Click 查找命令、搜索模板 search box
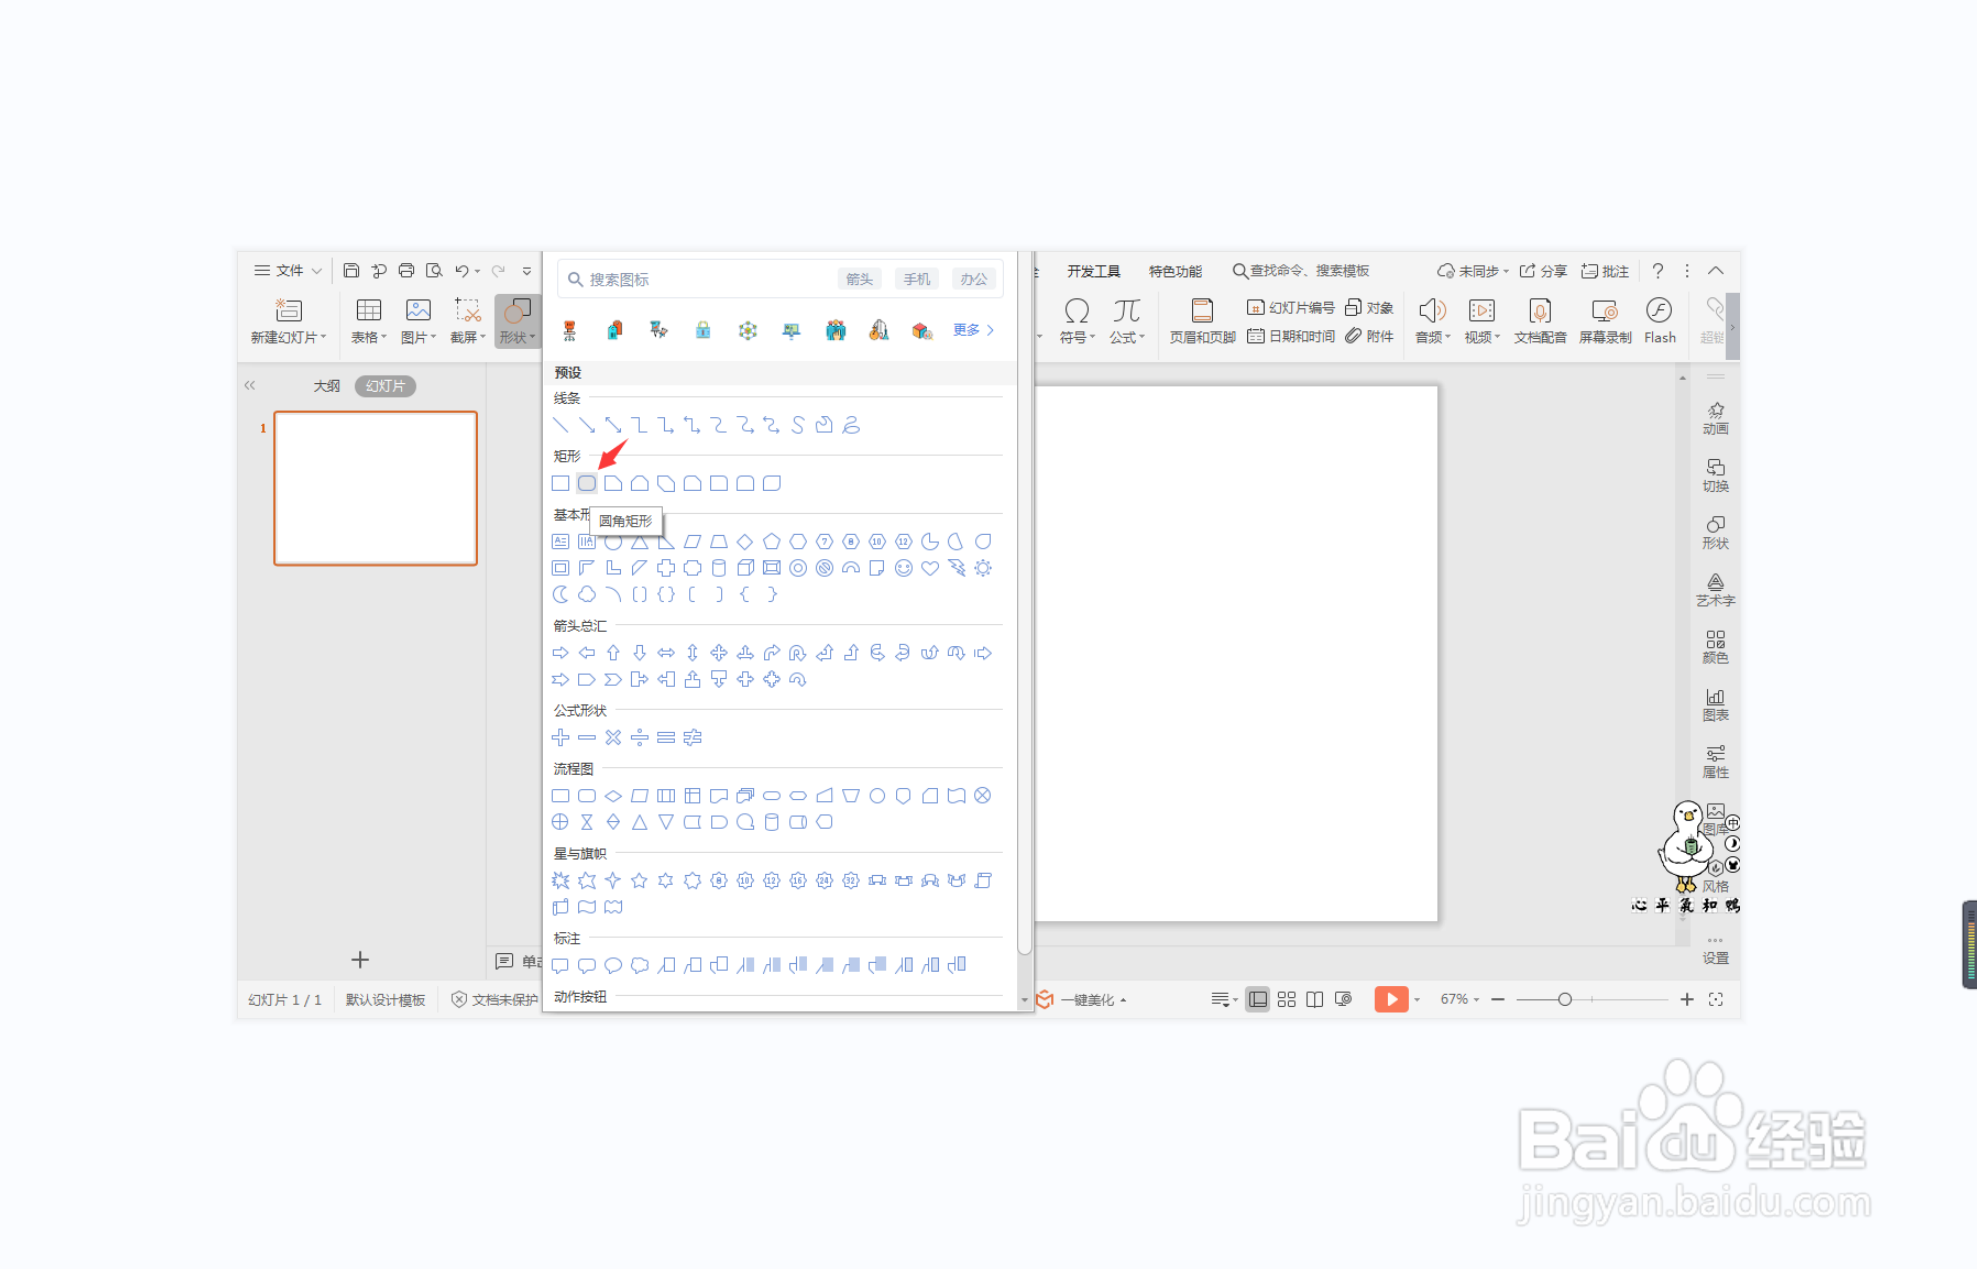1977x1269 pixels. 1300,271
